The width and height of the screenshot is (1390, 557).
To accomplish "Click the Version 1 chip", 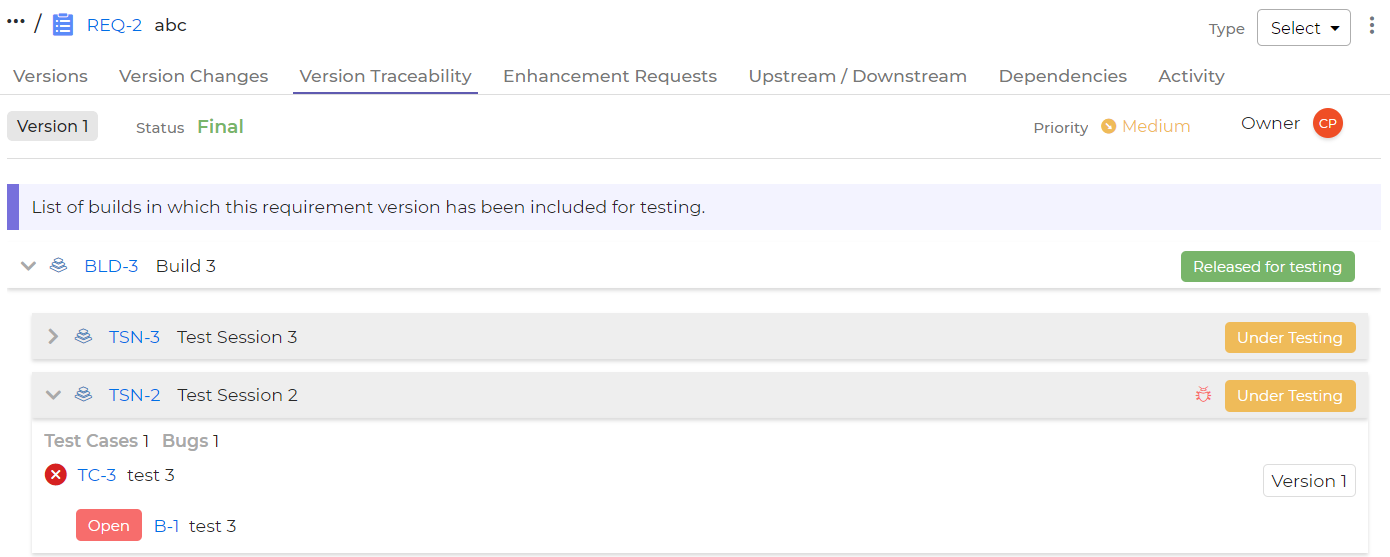I will [x=52, y=126].
